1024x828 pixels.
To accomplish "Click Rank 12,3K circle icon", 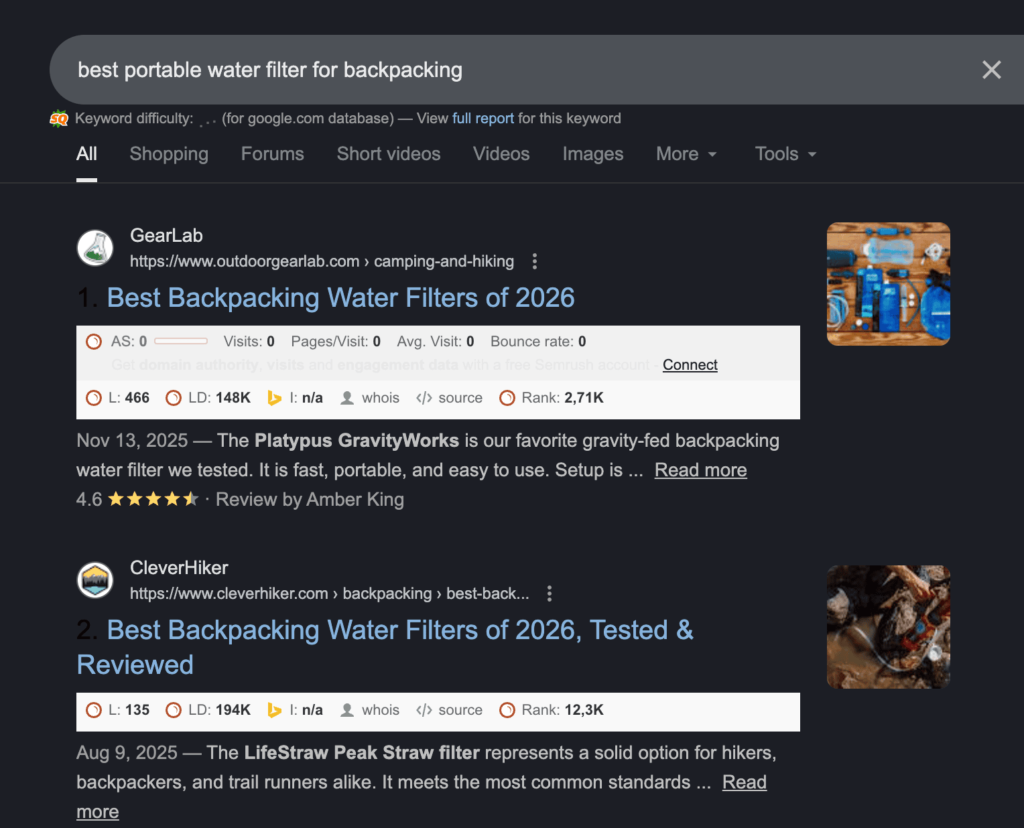I will [x=507, y=711].
